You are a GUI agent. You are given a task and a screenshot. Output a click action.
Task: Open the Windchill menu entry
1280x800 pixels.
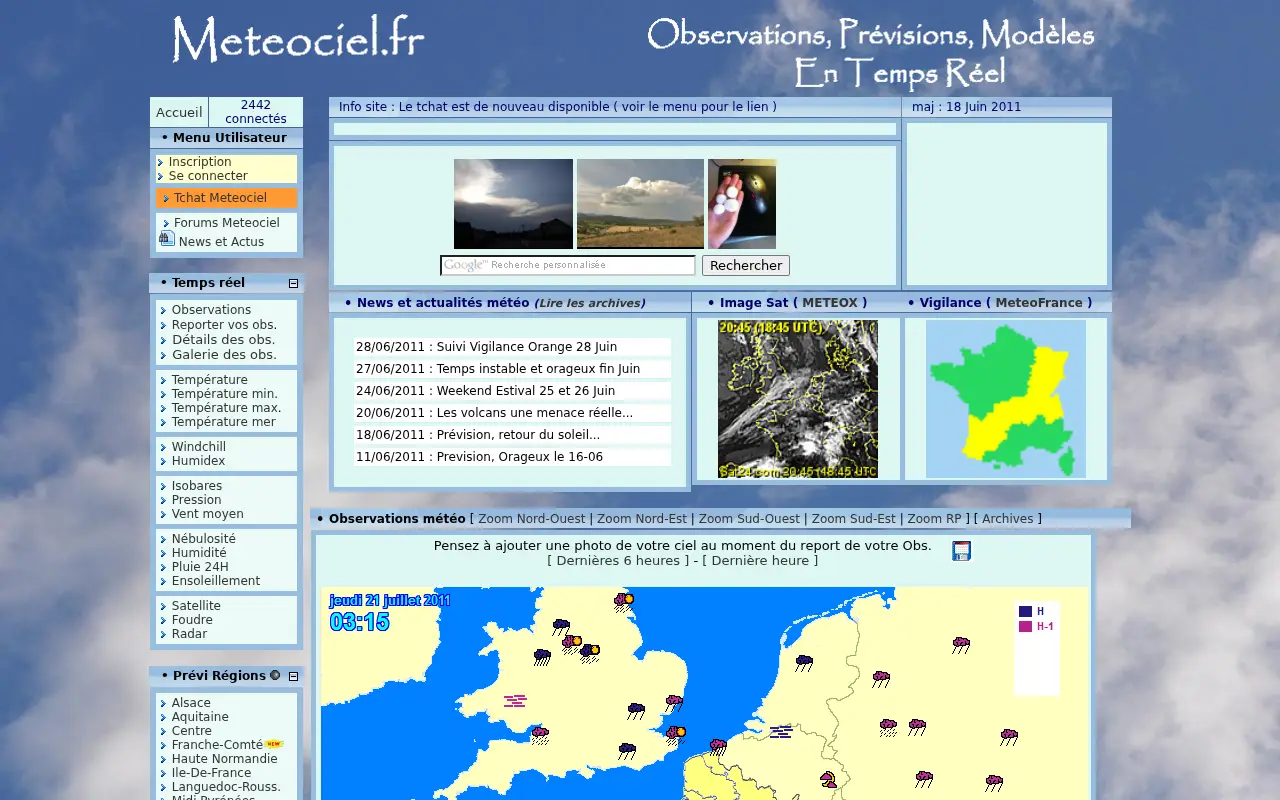(199, 447)
